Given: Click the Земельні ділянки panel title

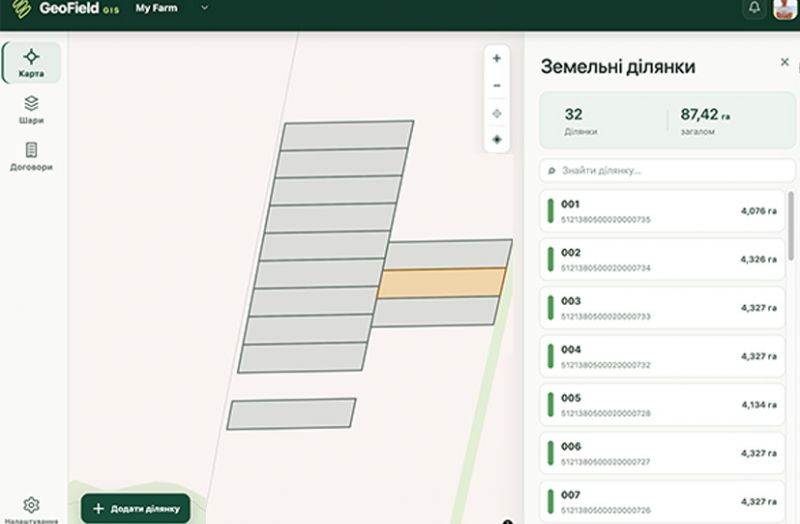Looking at the screenshot, I should tap(618, 67).
